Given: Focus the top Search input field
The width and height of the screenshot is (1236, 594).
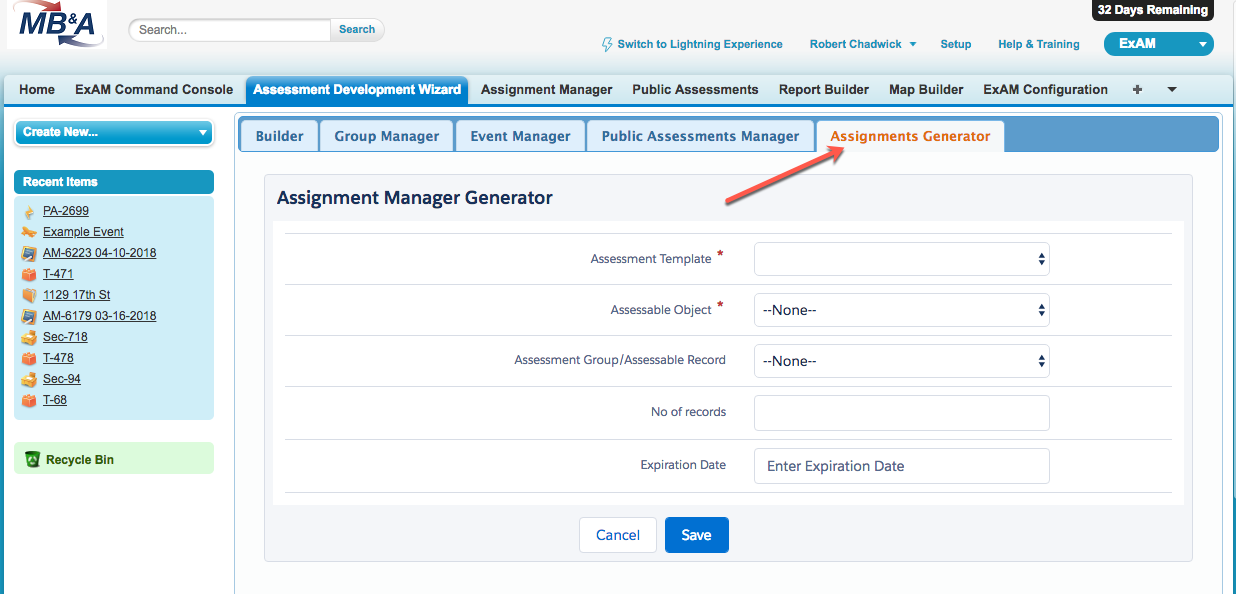Looking at the screenshot, I should 230,30.
